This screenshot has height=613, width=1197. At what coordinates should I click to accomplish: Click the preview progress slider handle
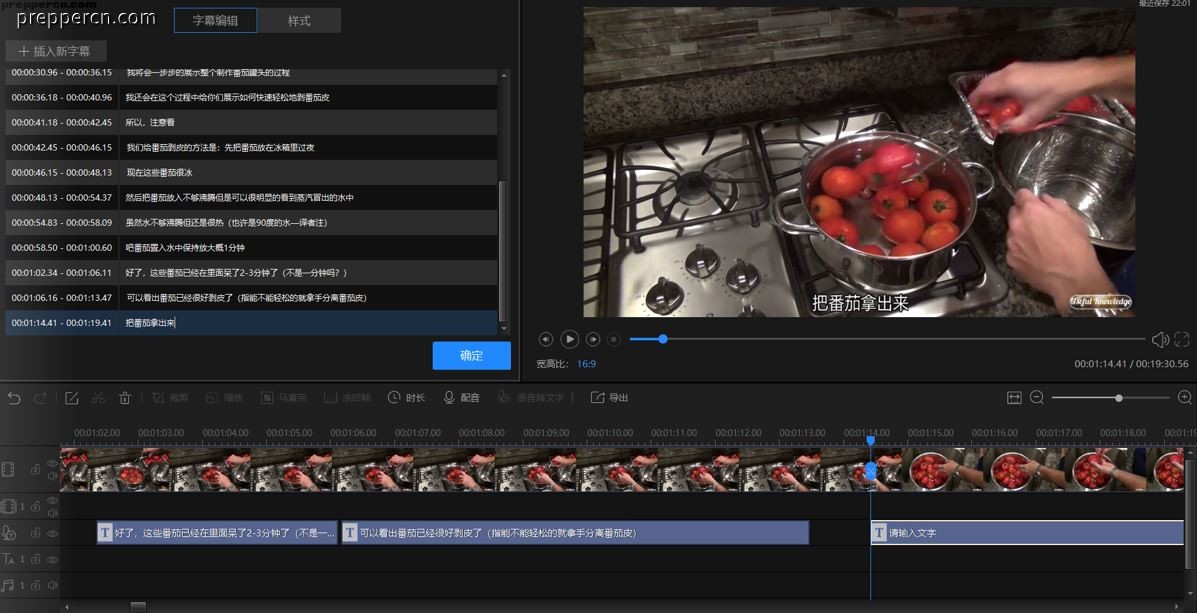pos(663,339)
